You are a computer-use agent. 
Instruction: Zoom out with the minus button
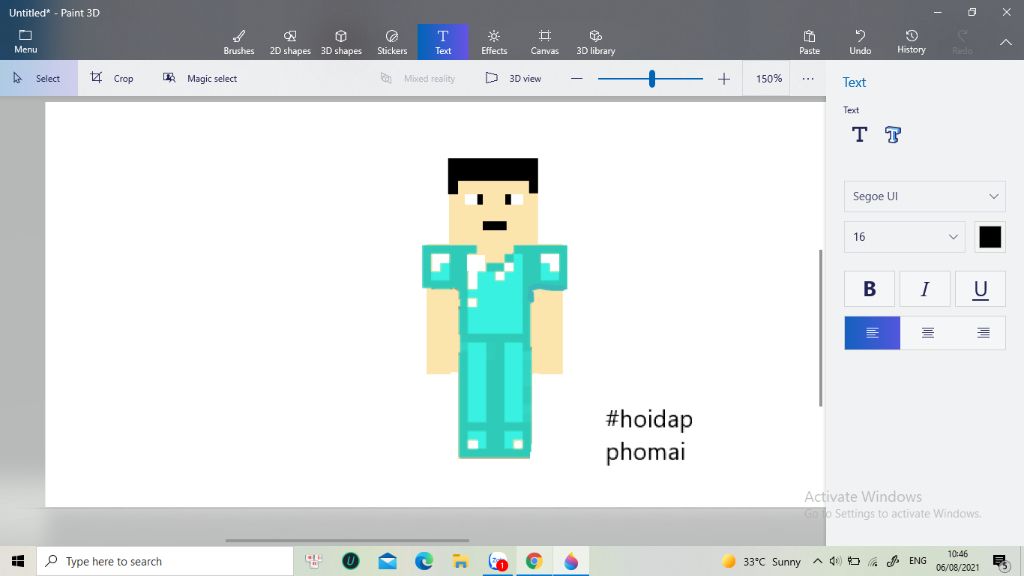(x=576, y=78)
